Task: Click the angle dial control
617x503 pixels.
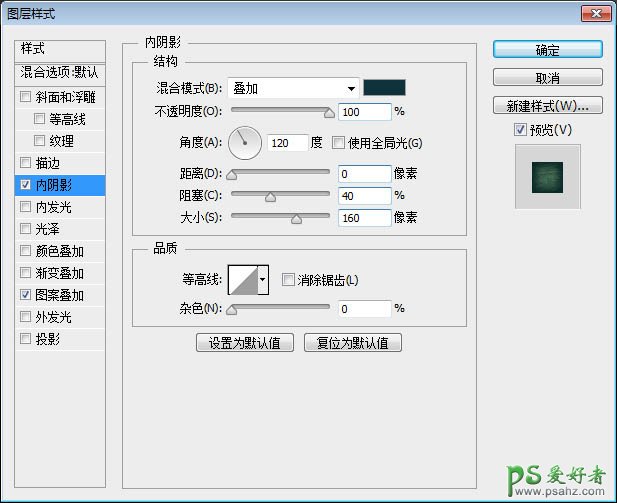Action: (244, 143)
